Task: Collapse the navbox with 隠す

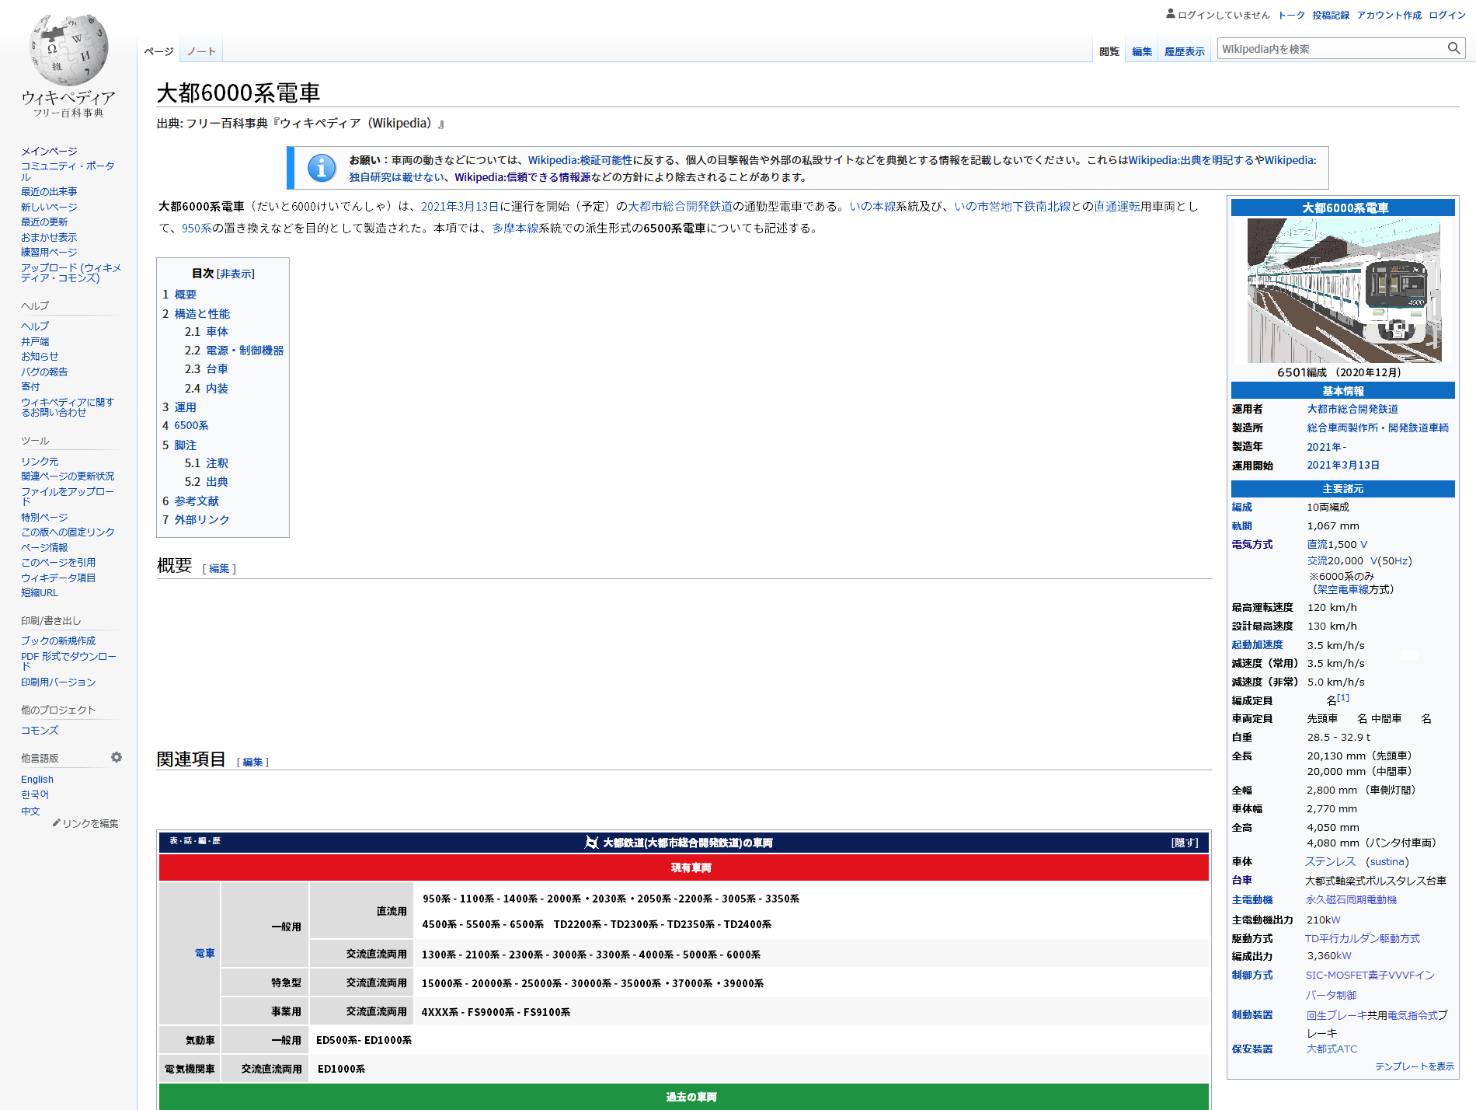Action: [1184, 843]
